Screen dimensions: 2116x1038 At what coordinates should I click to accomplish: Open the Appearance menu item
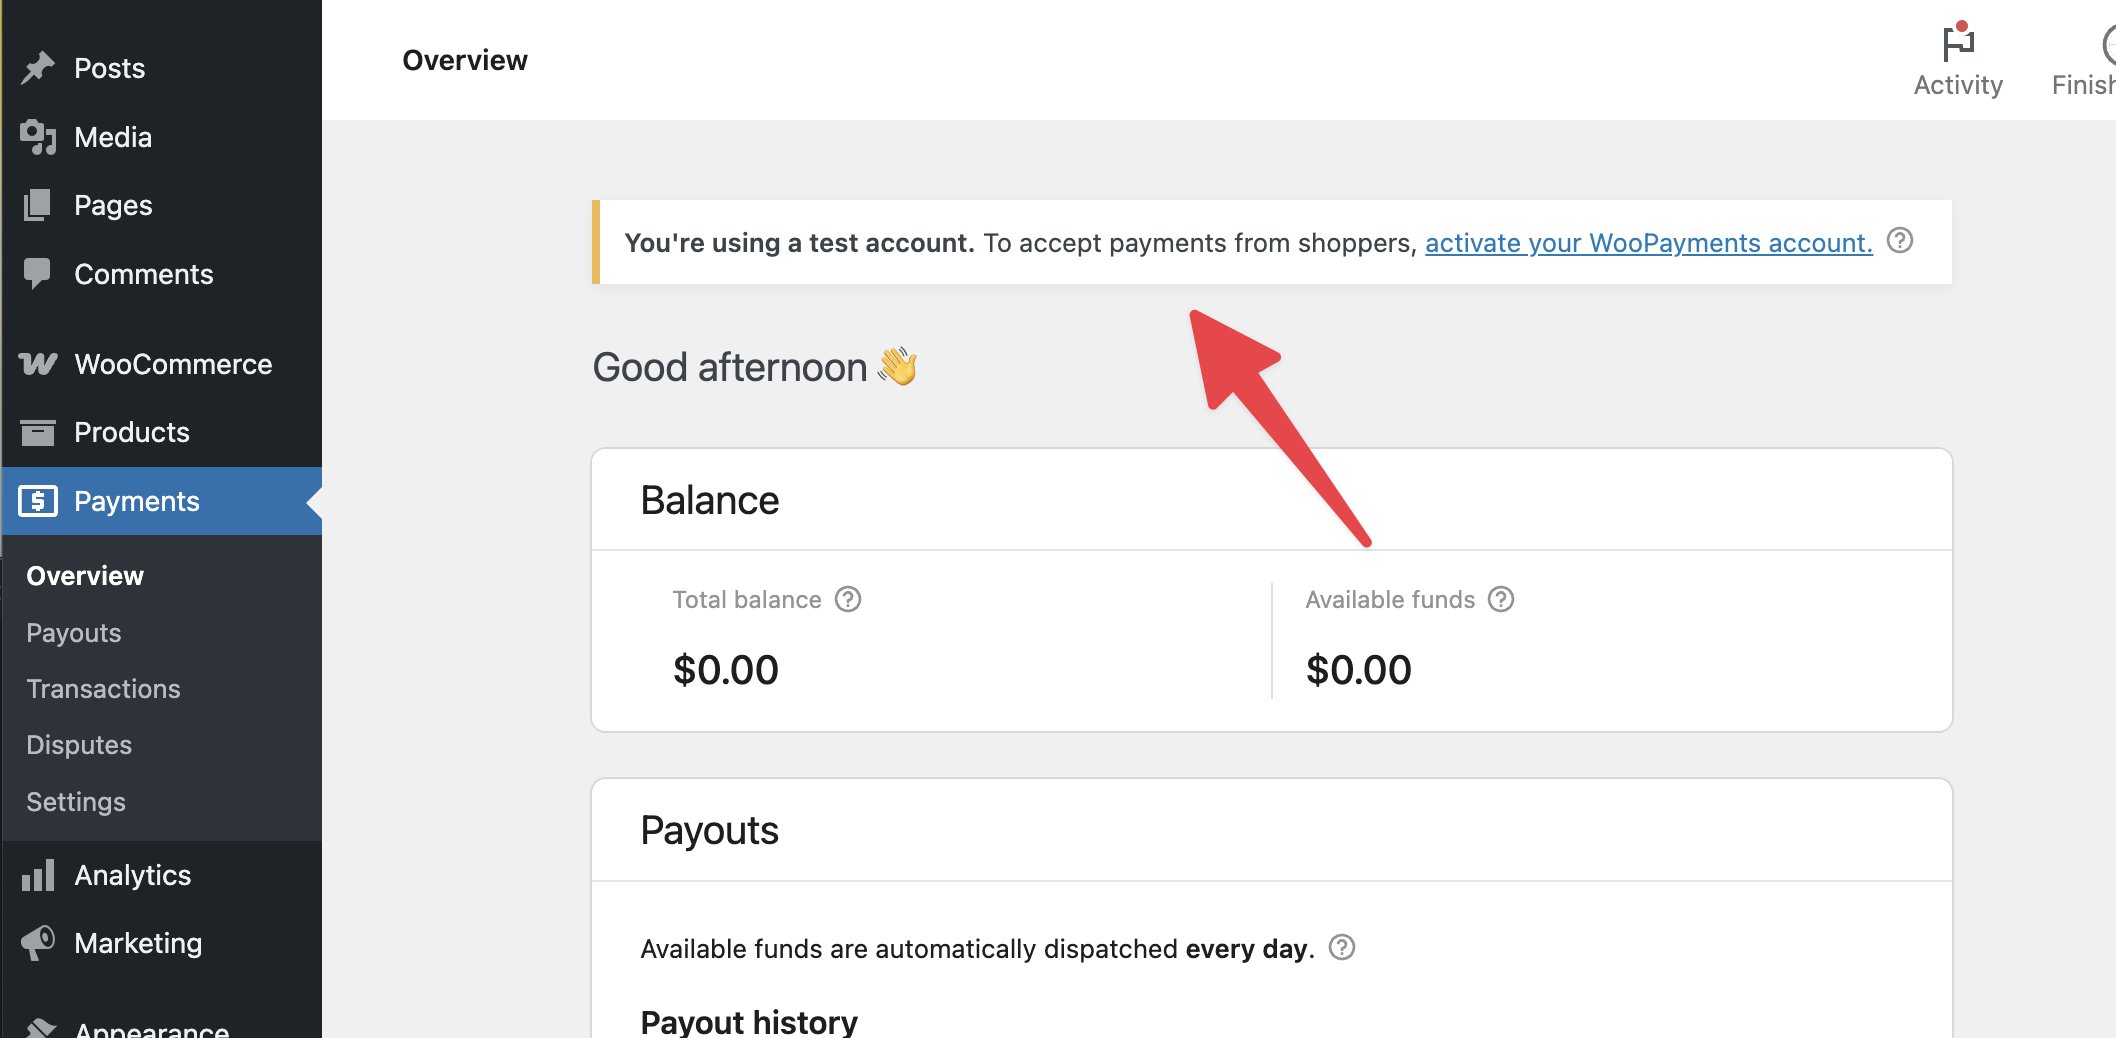[x=152, y=1028]
